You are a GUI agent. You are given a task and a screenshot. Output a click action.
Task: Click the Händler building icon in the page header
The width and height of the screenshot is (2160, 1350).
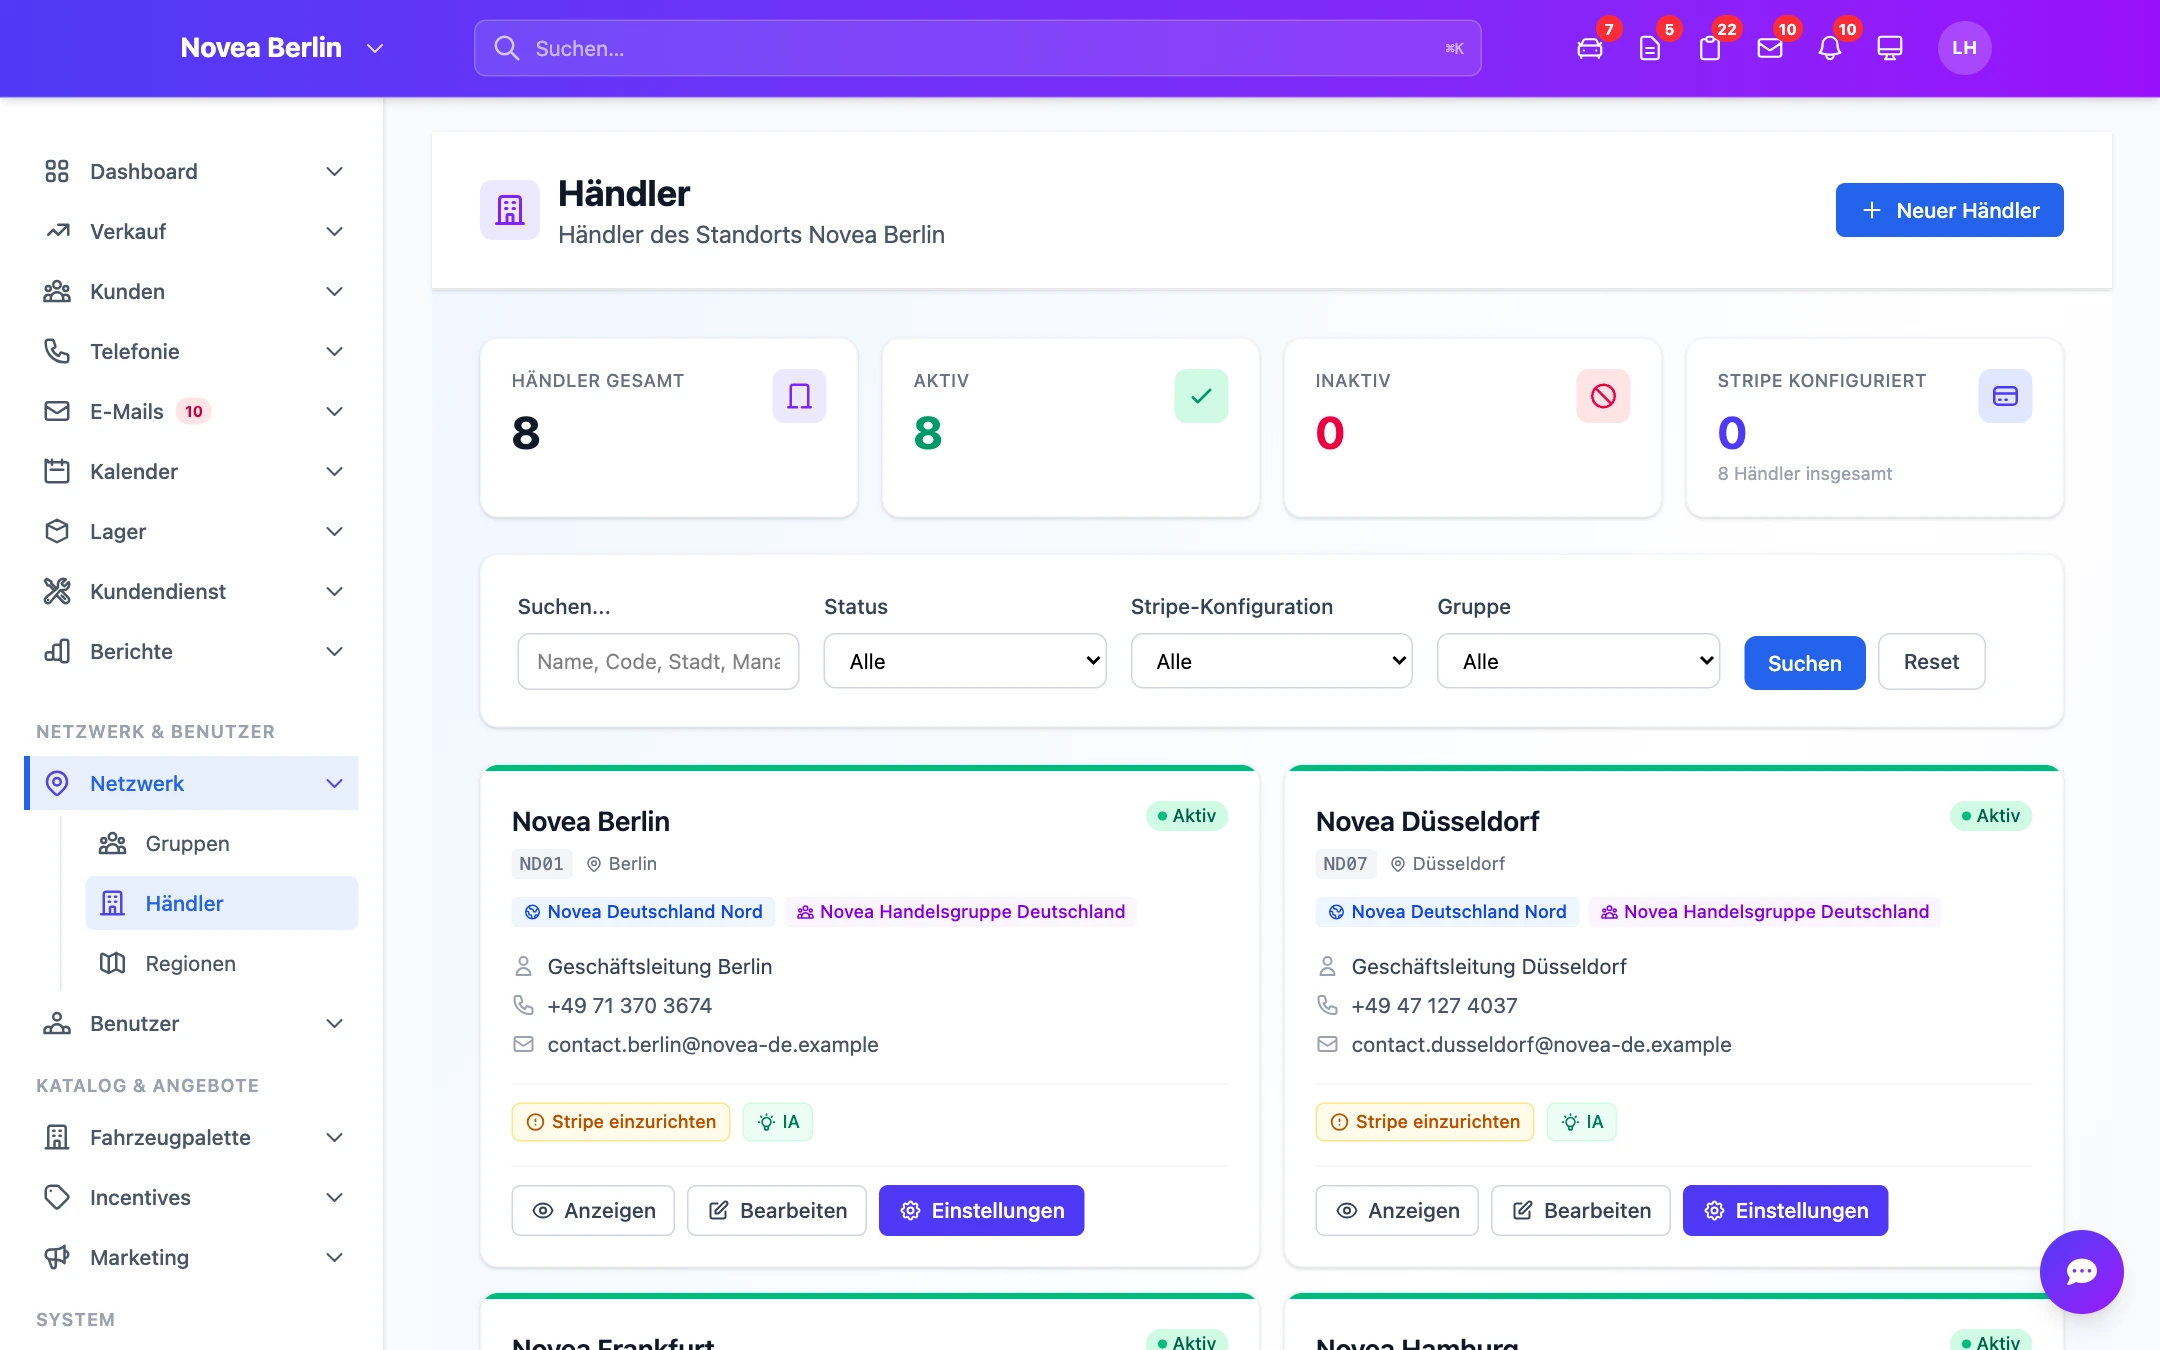510,210
